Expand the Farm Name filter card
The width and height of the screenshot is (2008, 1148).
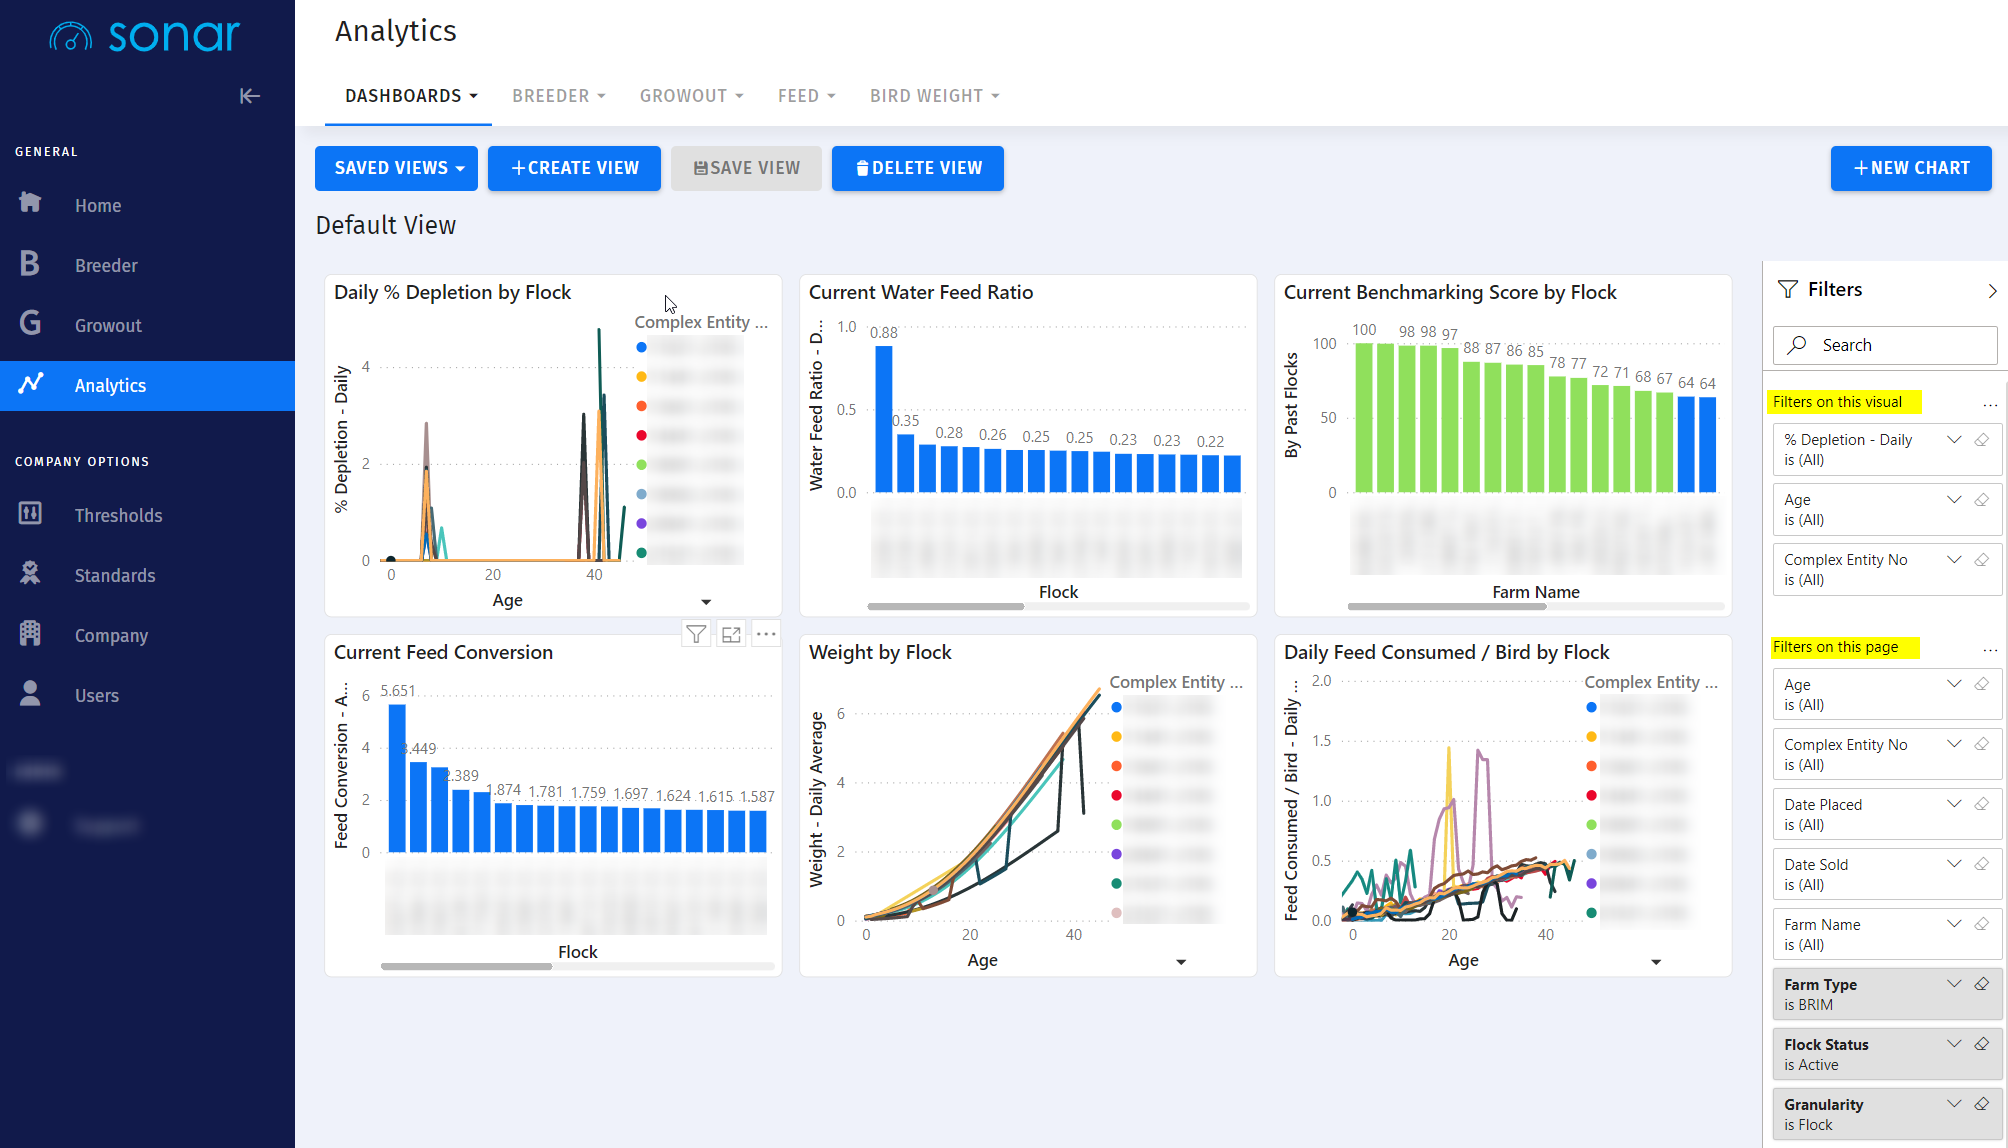[x=1954, y=924]
